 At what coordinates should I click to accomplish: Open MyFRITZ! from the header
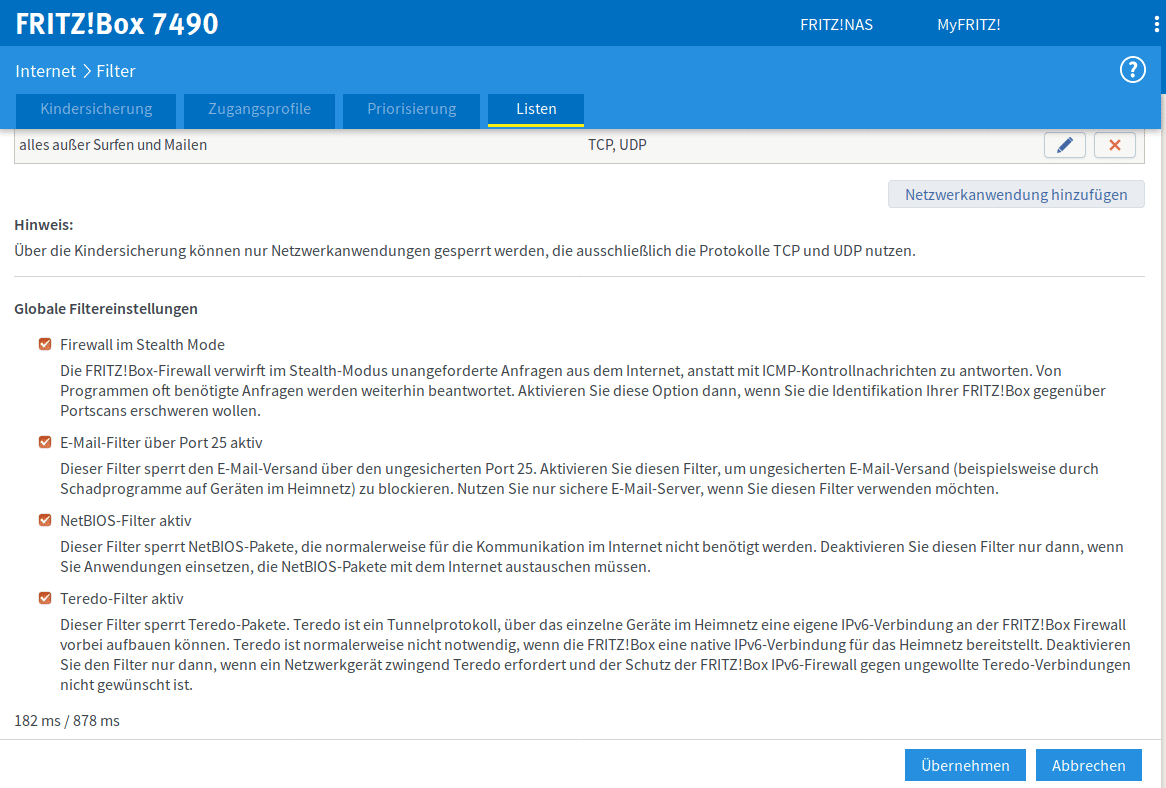click(968, 25)
